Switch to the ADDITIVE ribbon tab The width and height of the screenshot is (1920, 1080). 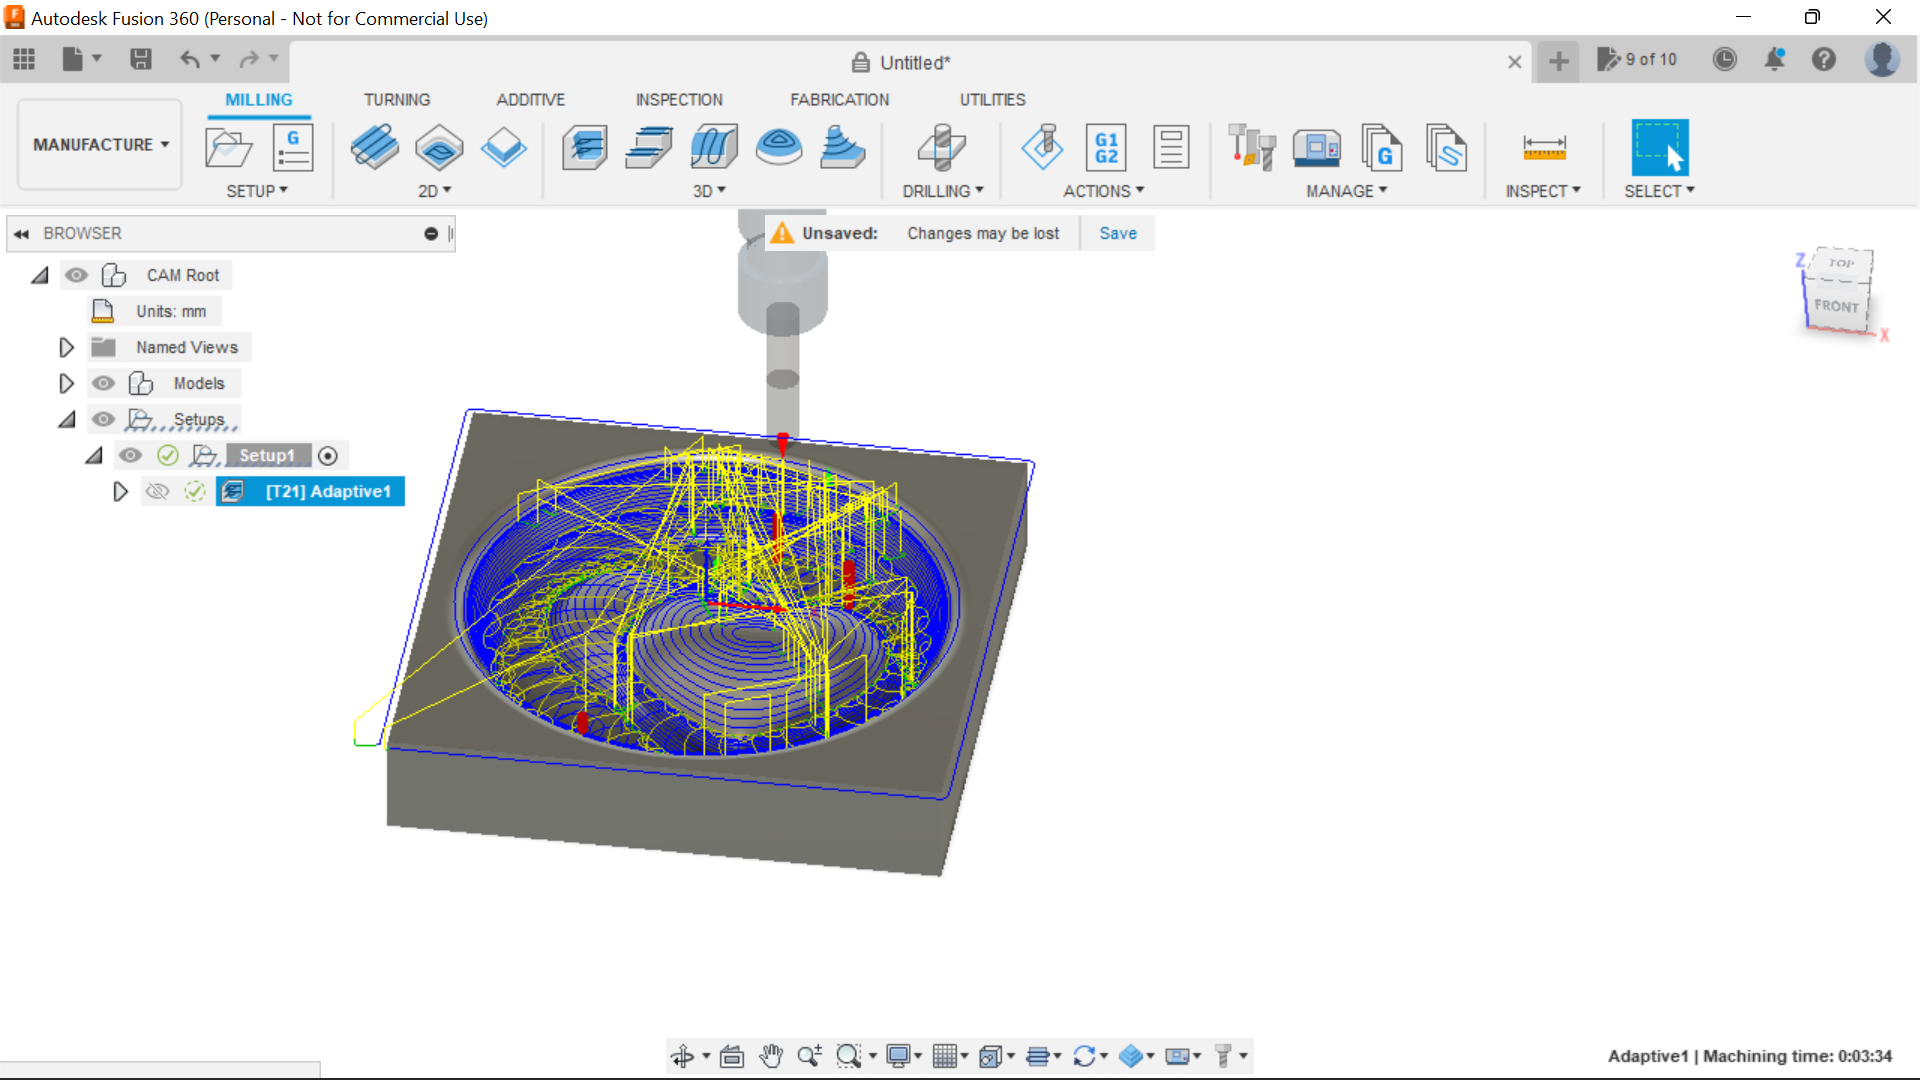point(530,99)
